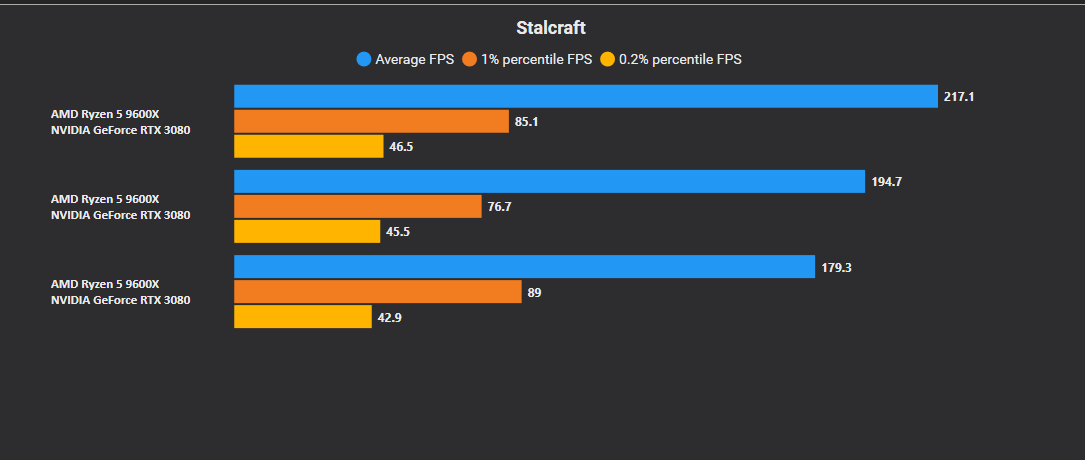Screen dimensions: 1085x460
Task: Toggle the 0.2% percentile FPS legend item
Action: click(x=671, y=59)
